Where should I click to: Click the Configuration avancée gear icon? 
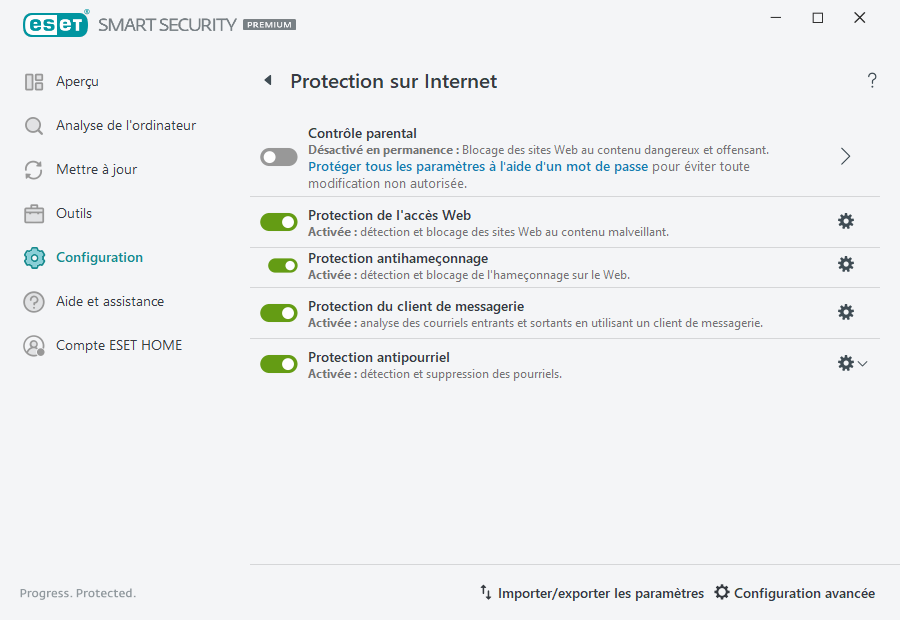(x=722, y=593)
